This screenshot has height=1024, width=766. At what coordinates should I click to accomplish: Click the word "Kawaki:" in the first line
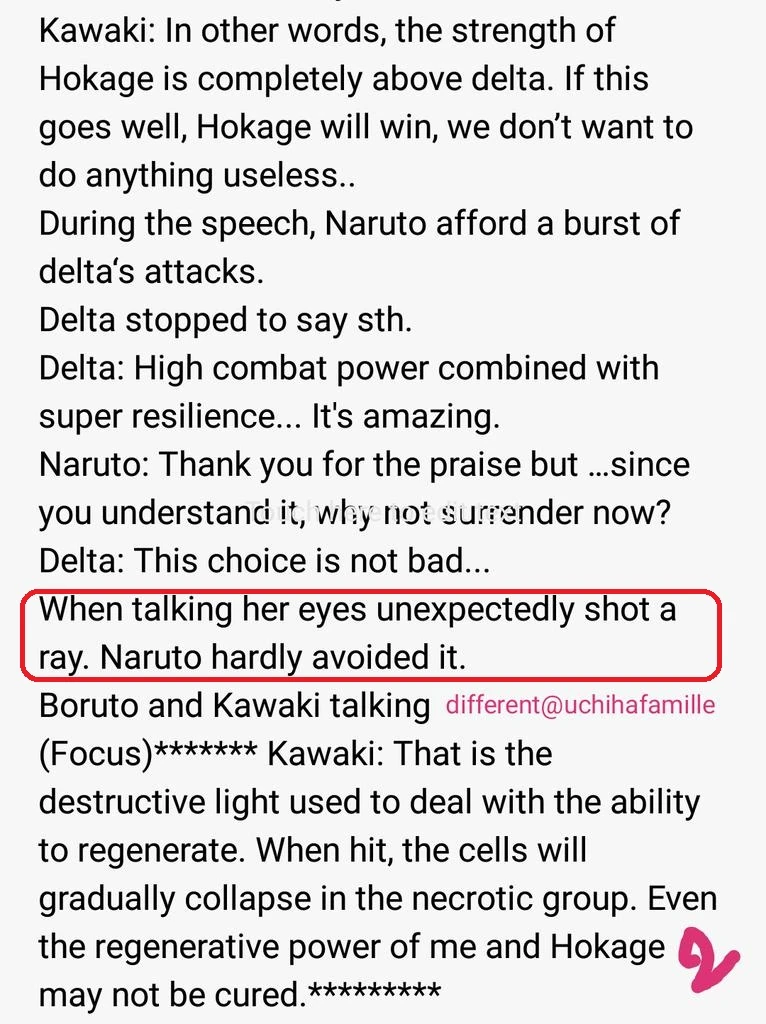[x=97, y=31]
